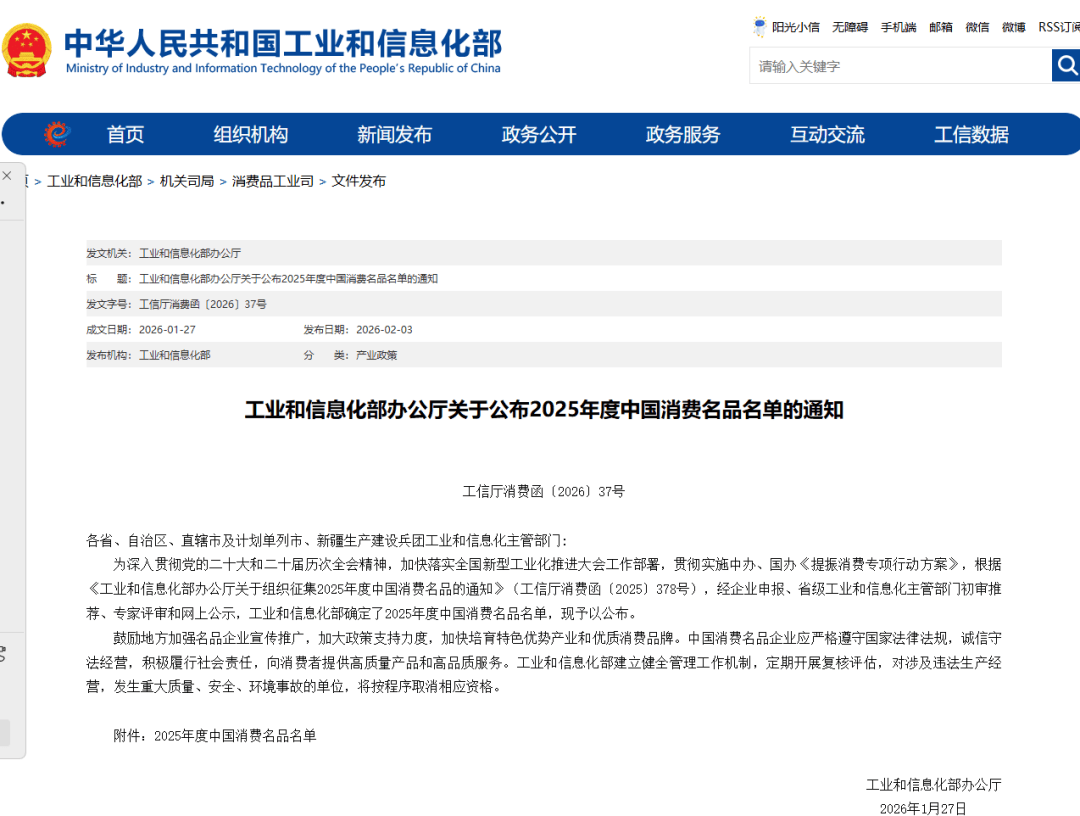
Task: Click the red gear MIIT logo in navbar
Action: click(x=57, y=134)
